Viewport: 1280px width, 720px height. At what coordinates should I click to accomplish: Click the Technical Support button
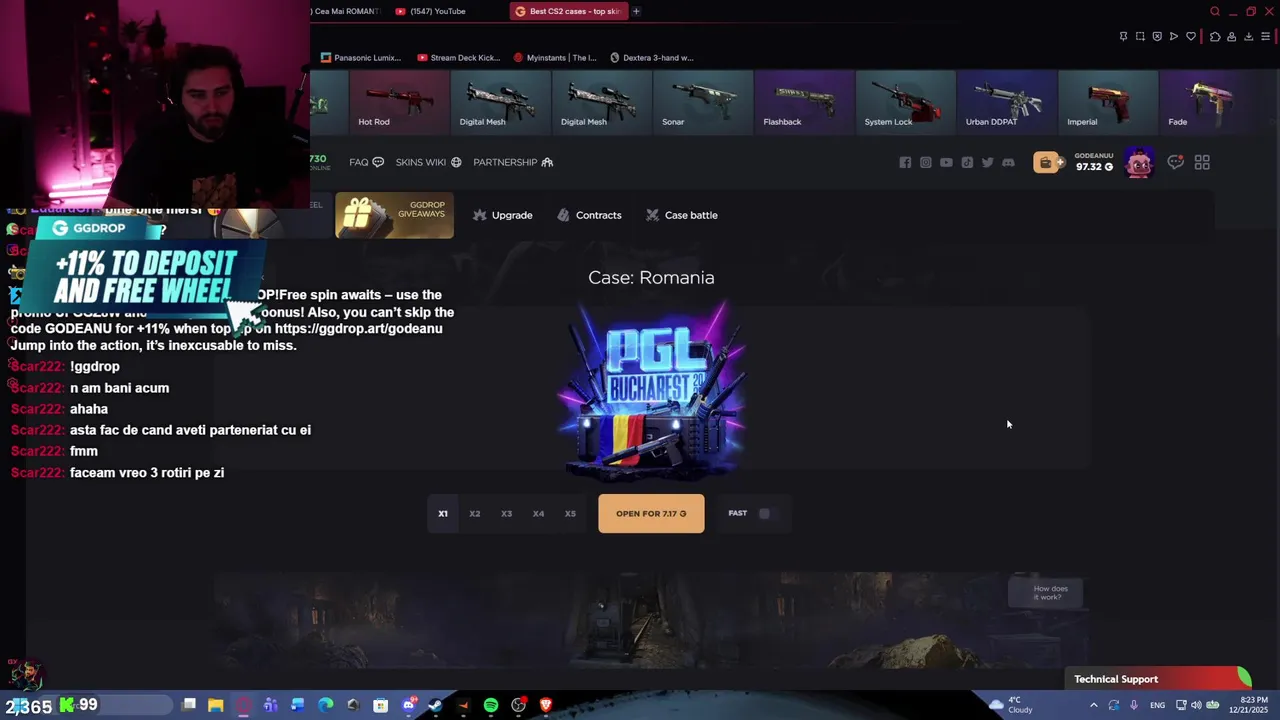1158,679
